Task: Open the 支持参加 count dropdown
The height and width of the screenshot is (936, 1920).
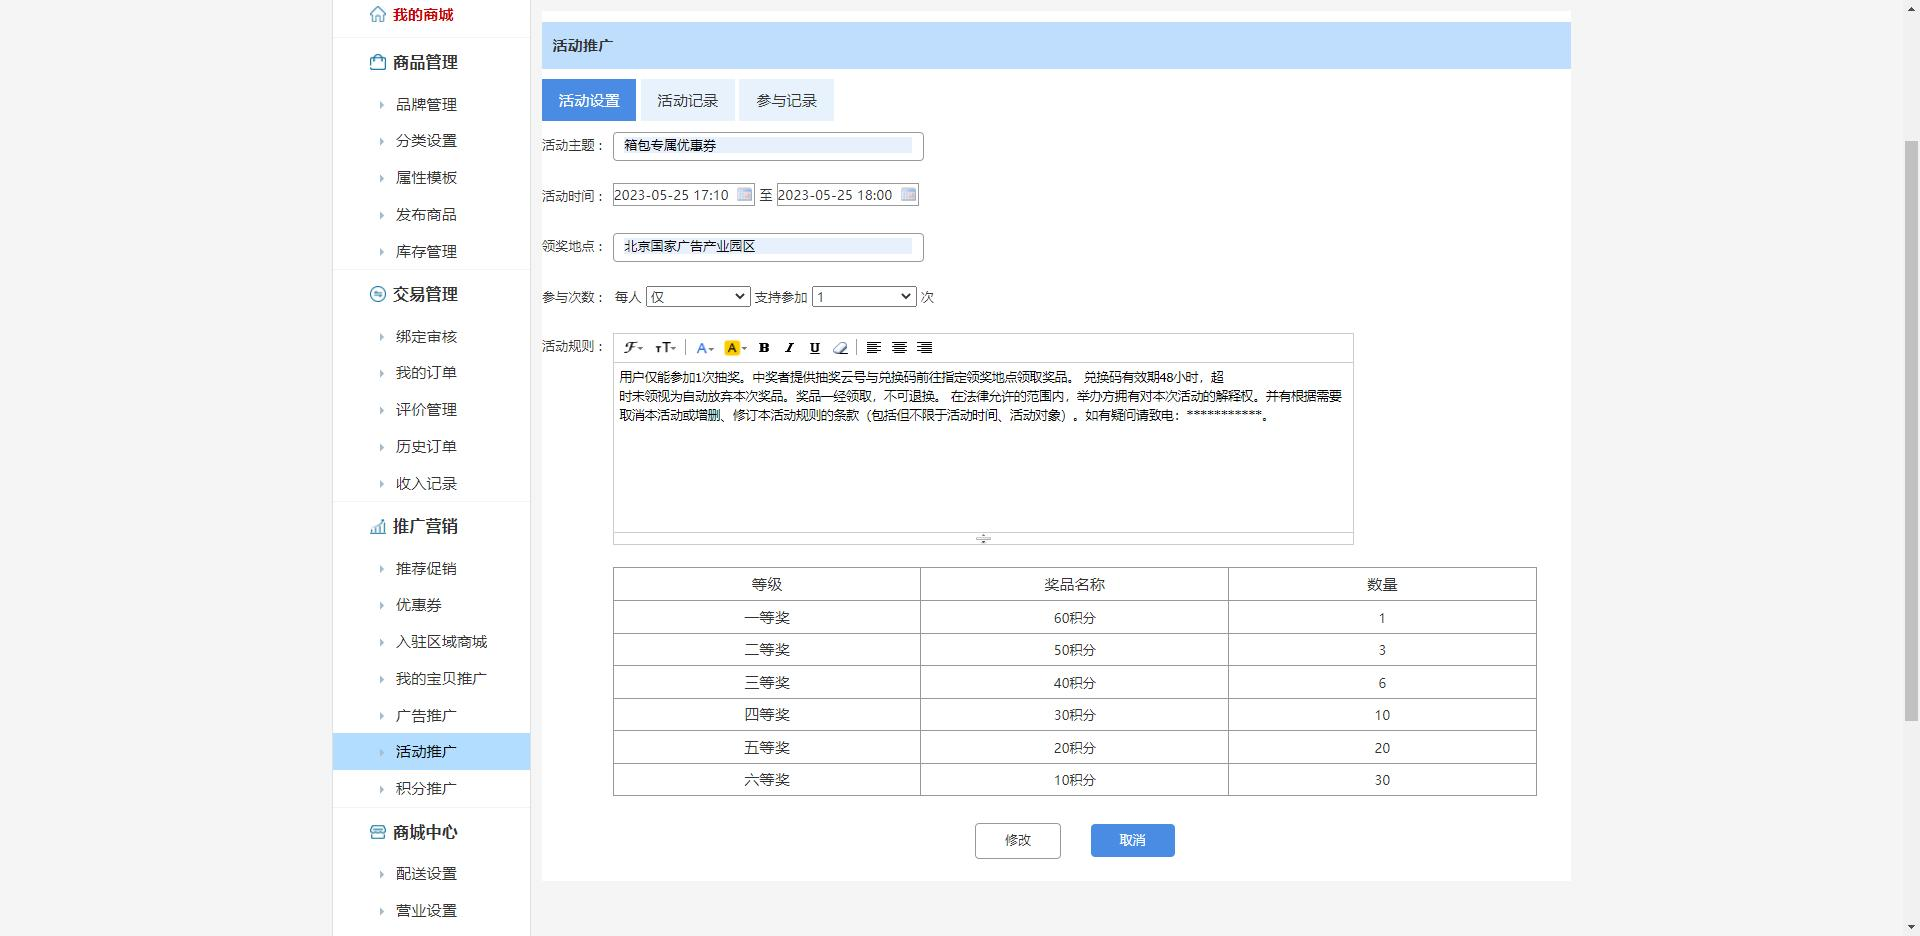Action: (864, 297)
